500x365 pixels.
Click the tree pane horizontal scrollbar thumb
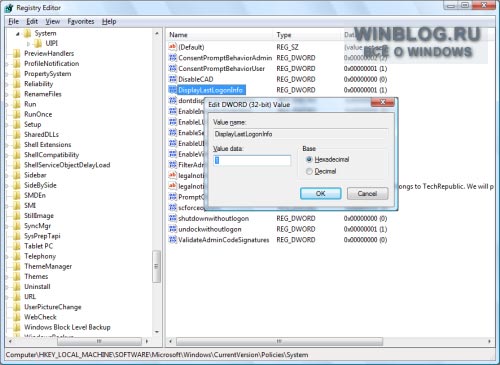click(99, 341)
